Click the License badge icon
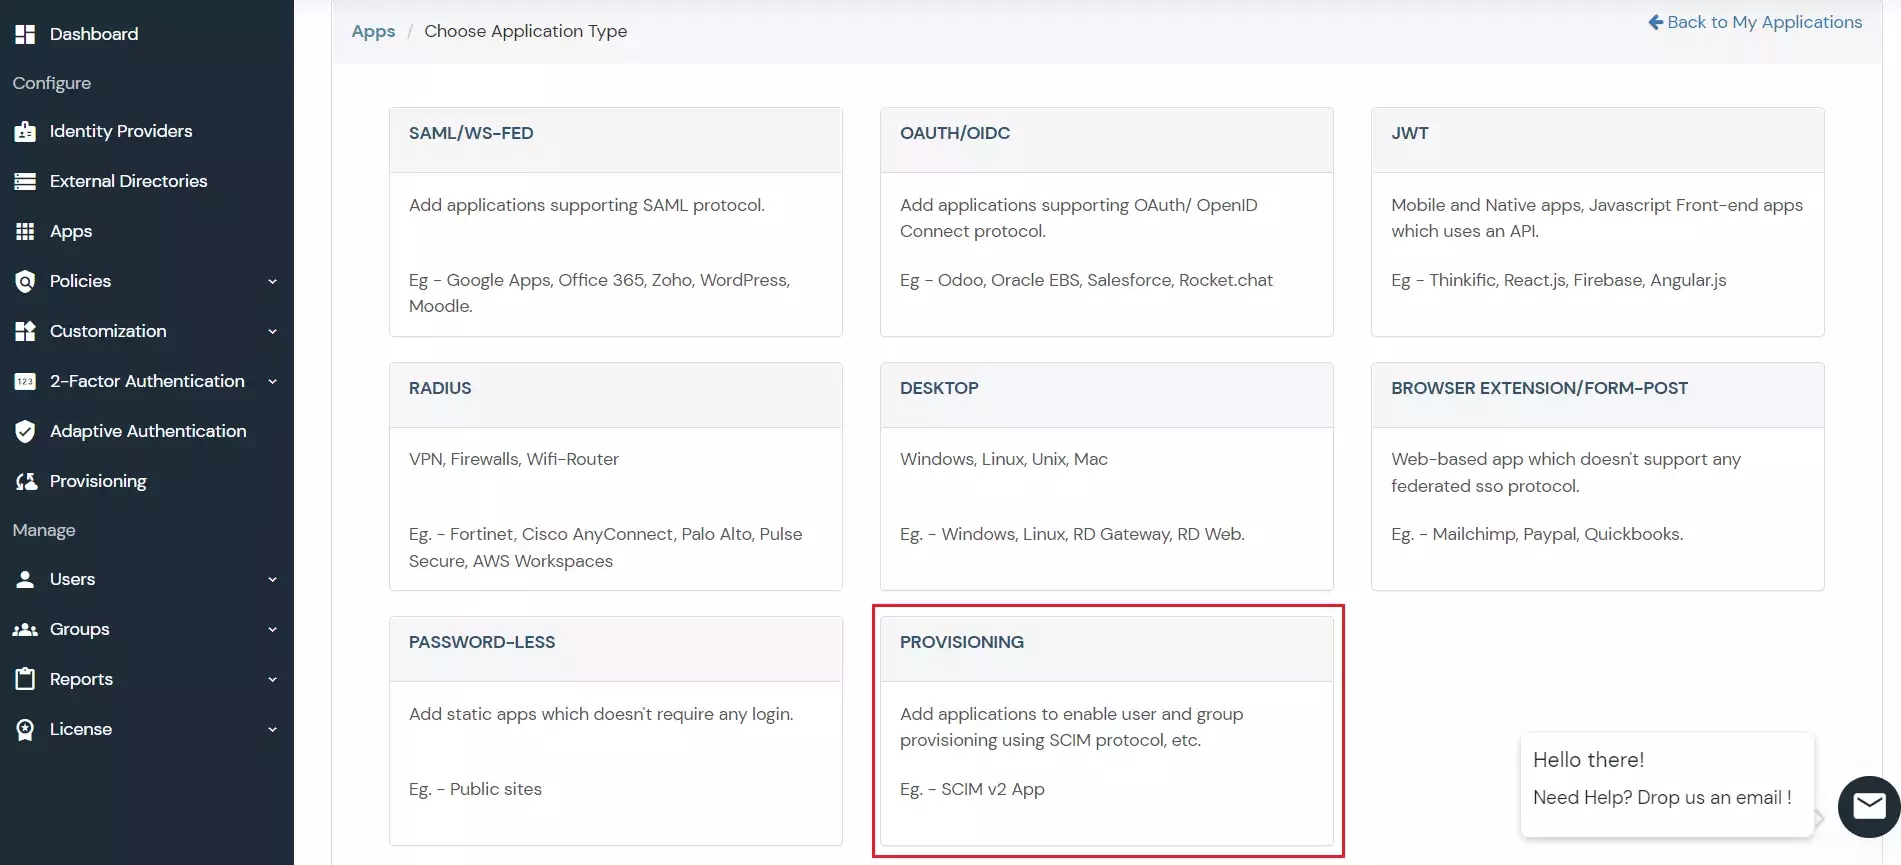Image resolution: width=1901 pixels, height=865 pixels. coord(25,729)
